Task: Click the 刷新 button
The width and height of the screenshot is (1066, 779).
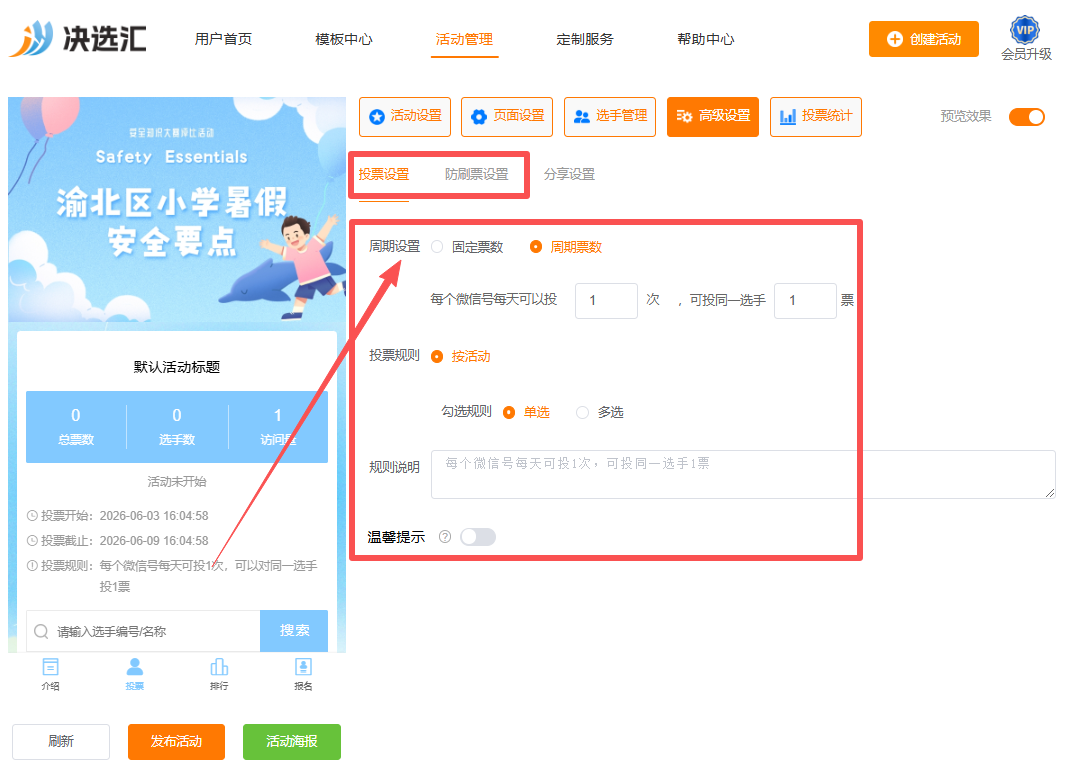Action: [61, 742]
